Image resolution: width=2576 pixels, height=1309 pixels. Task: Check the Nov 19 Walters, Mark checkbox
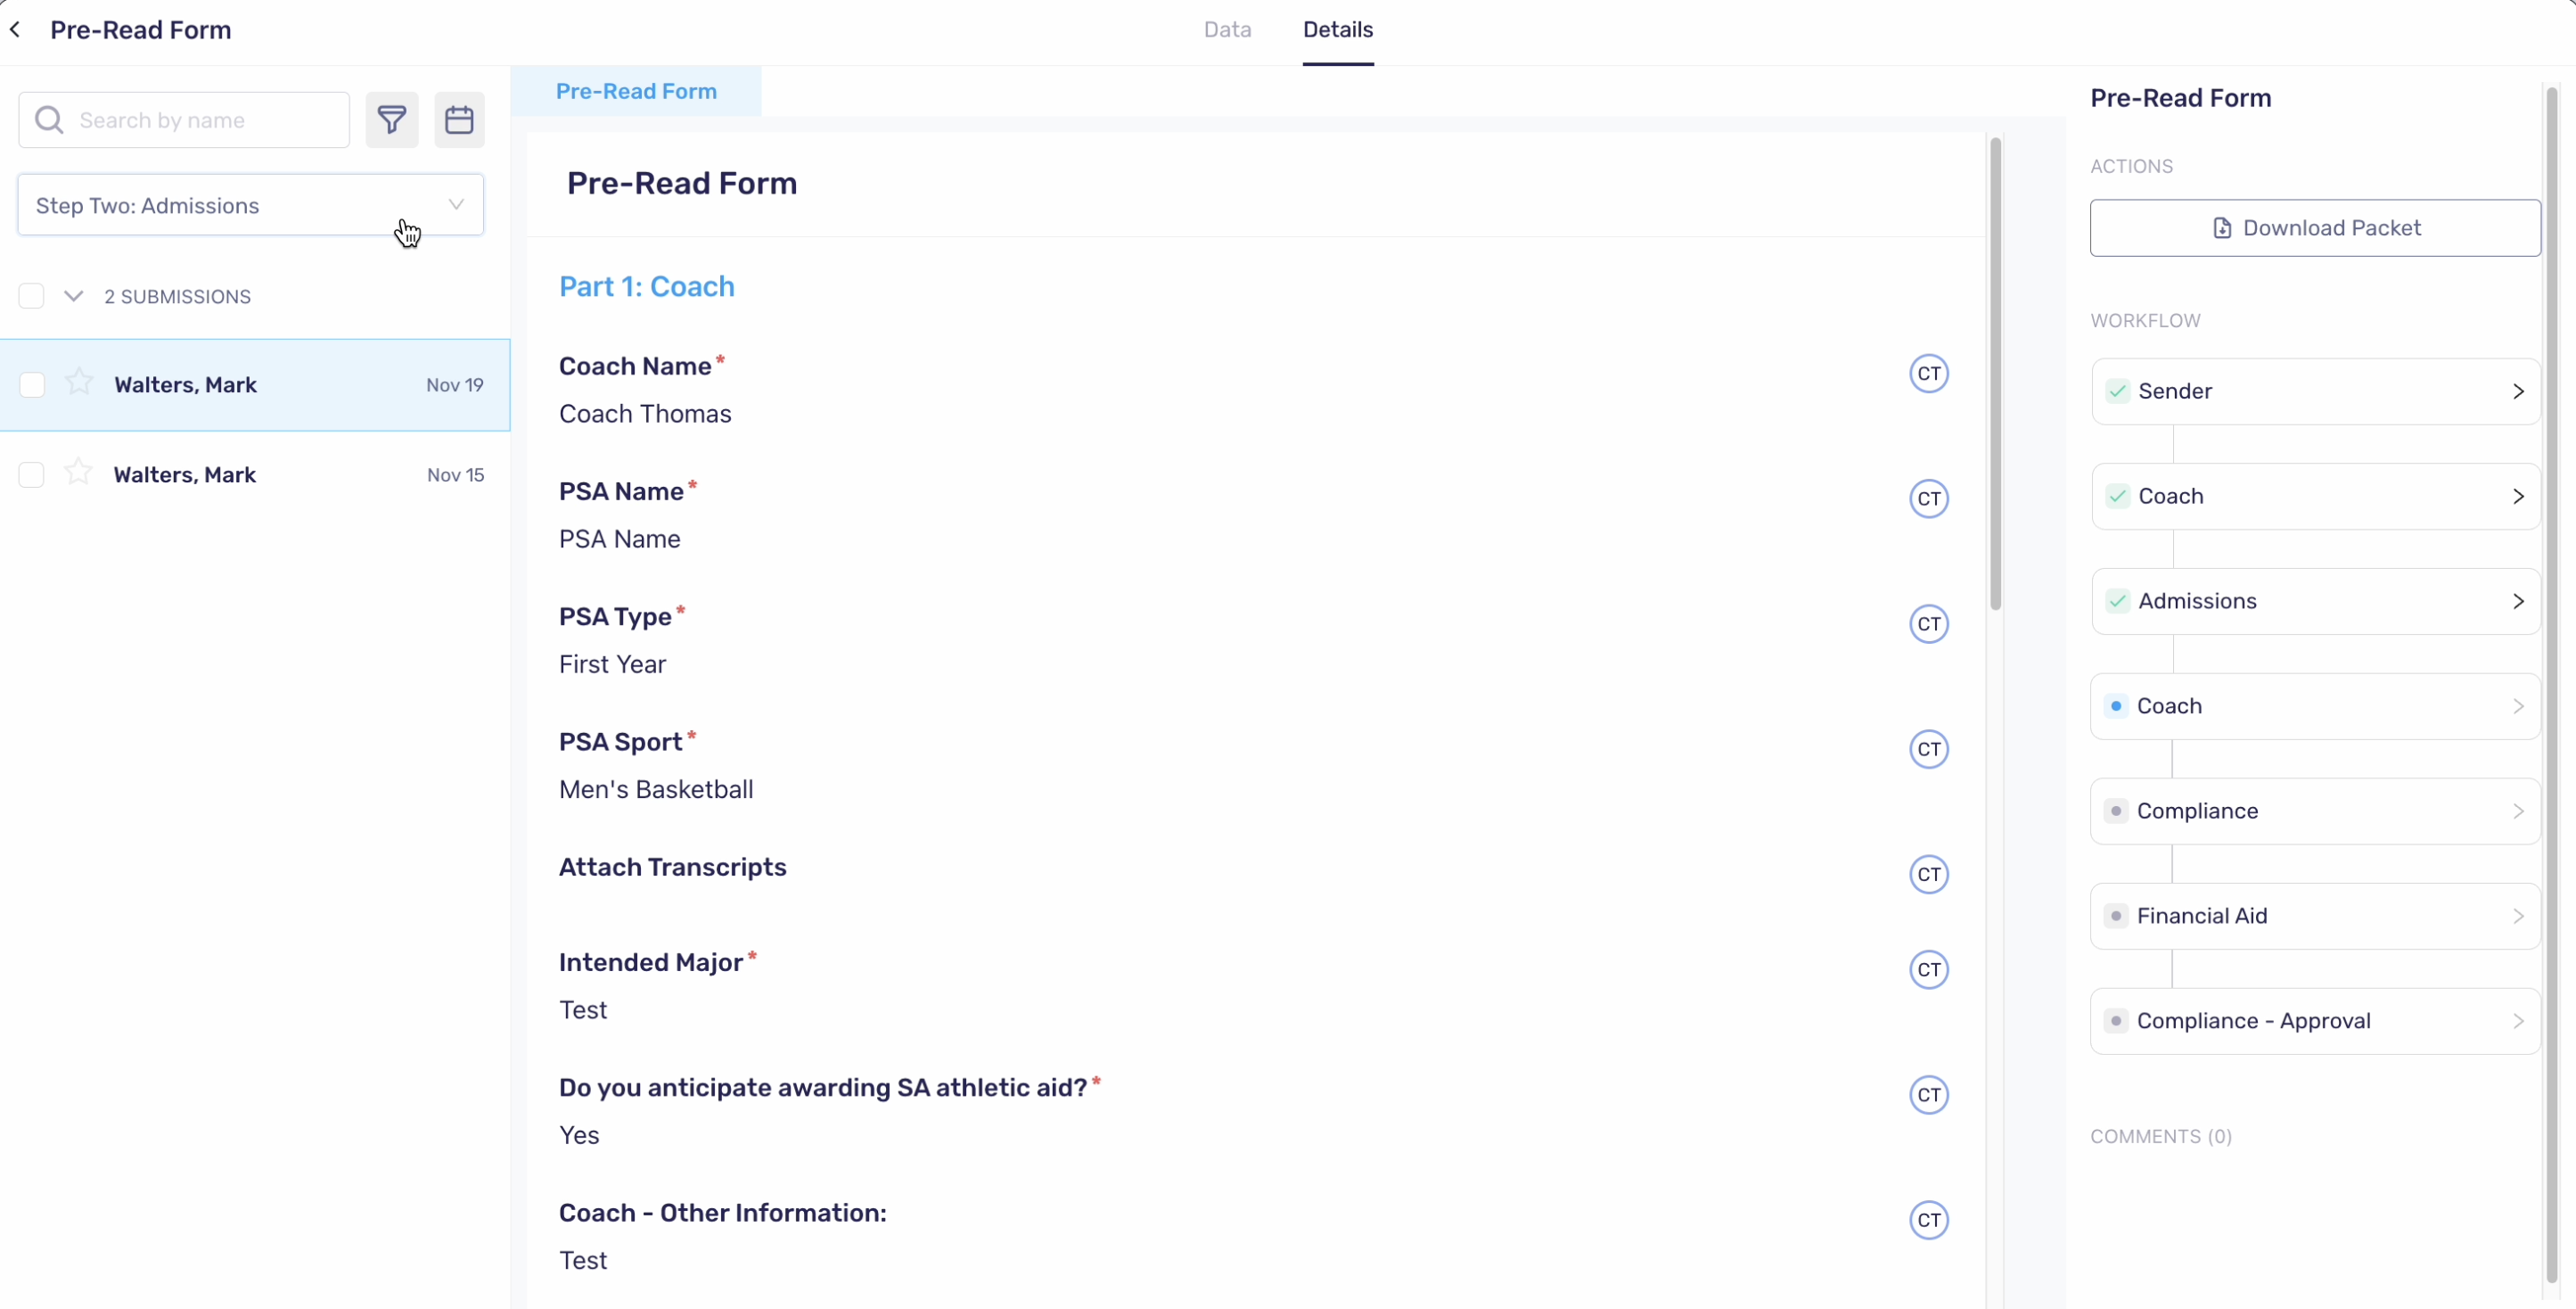pos(32,385)
